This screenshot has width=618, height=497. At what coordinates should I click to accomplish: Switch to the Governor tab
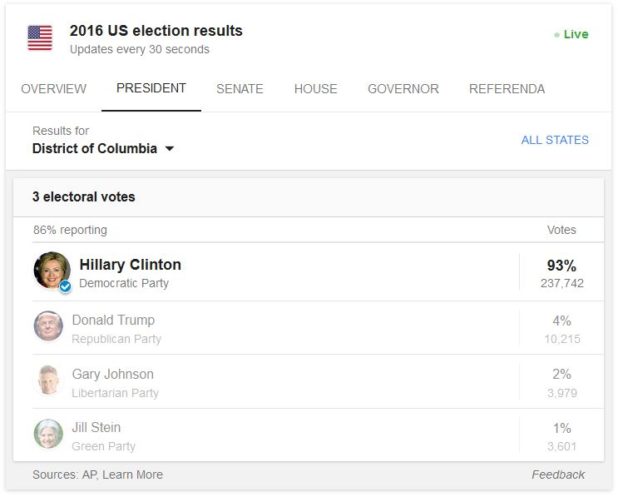point(403,89)
